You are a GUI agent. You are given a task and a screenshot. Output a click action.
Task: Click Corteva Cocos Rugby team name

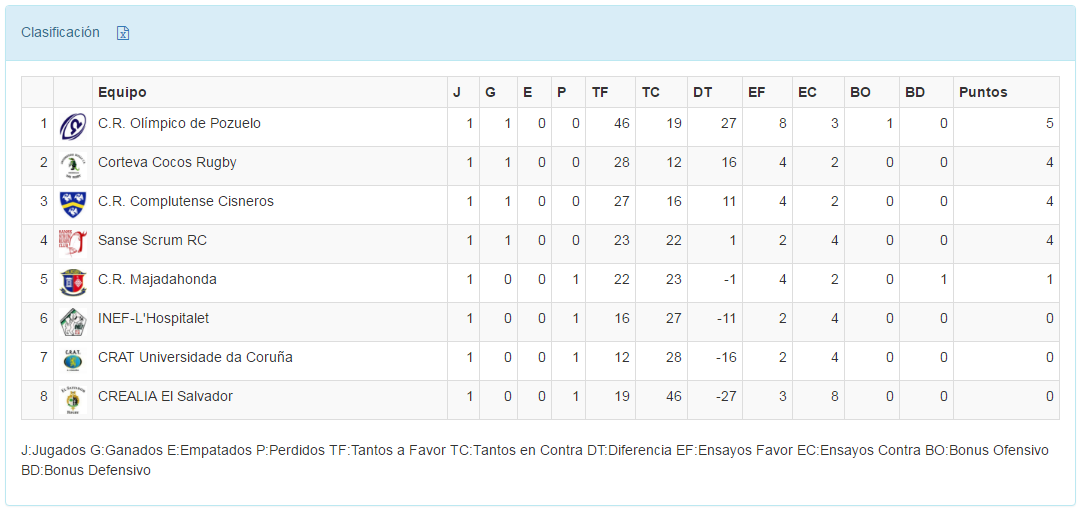pyautogui.click(x=167, y=162)
